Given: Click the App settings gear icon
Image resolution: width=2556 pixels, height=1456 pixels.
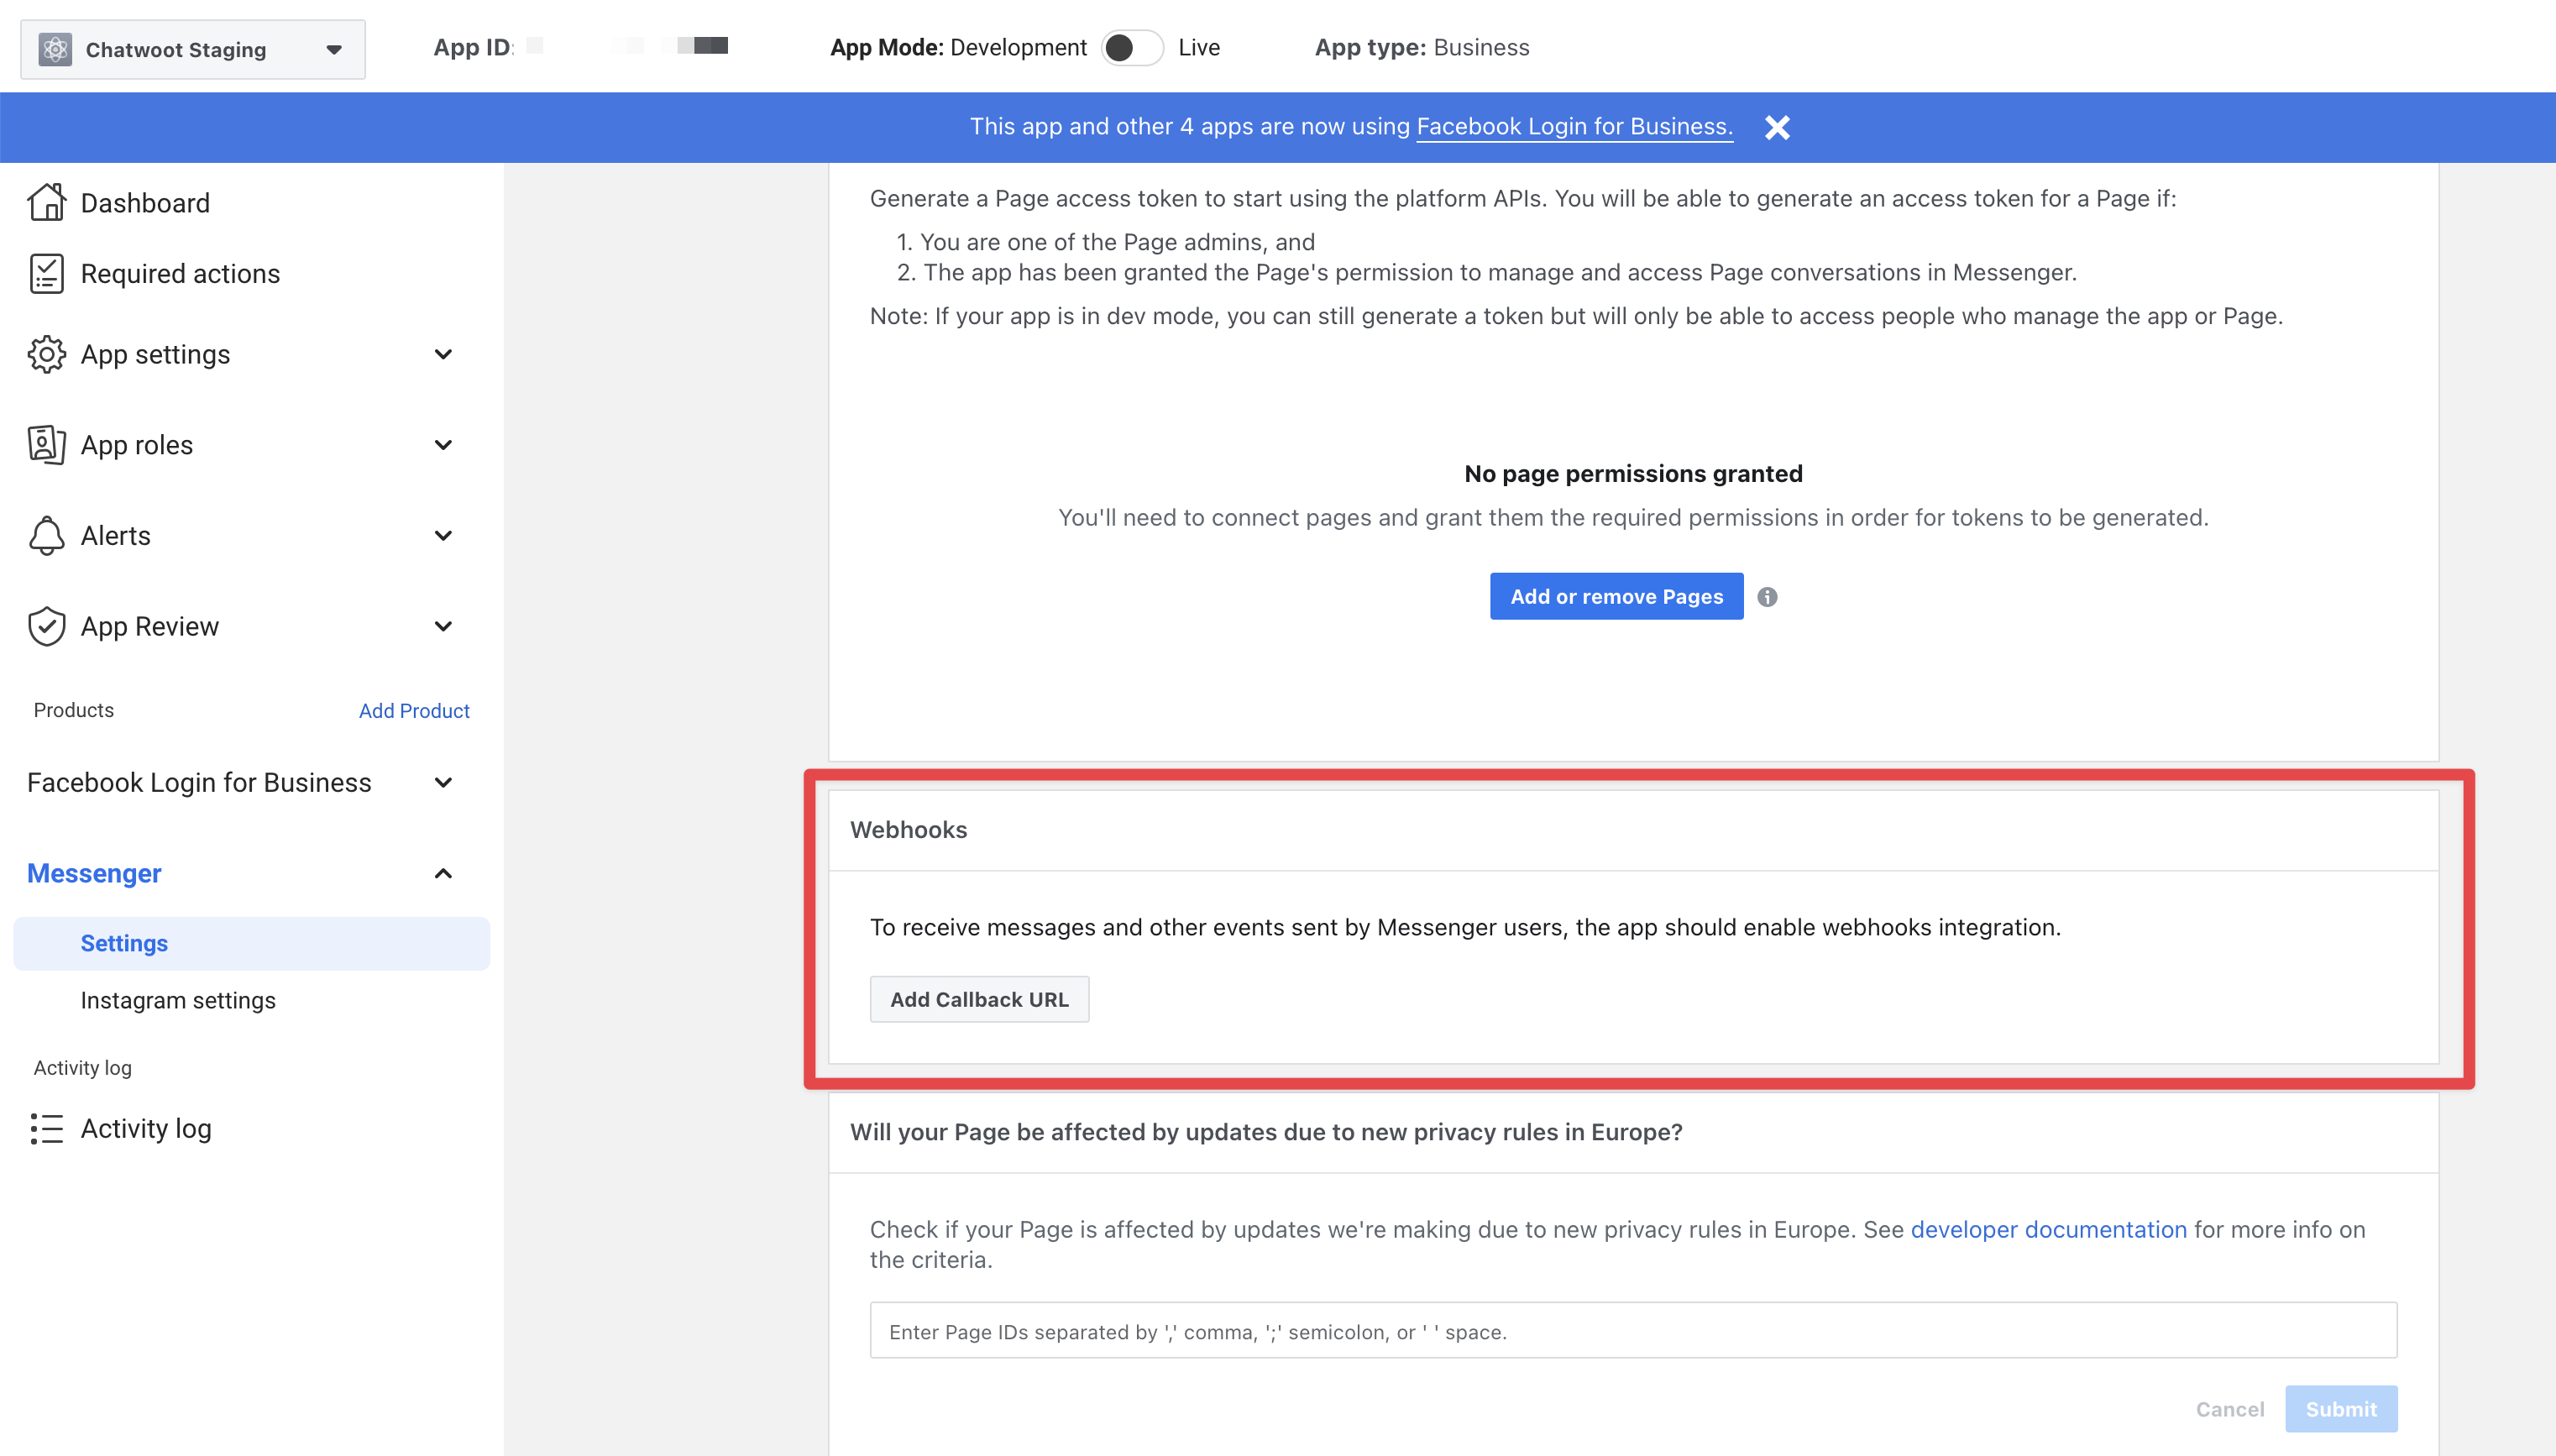Looking at the screenshot, I should [x=47, y=354].
